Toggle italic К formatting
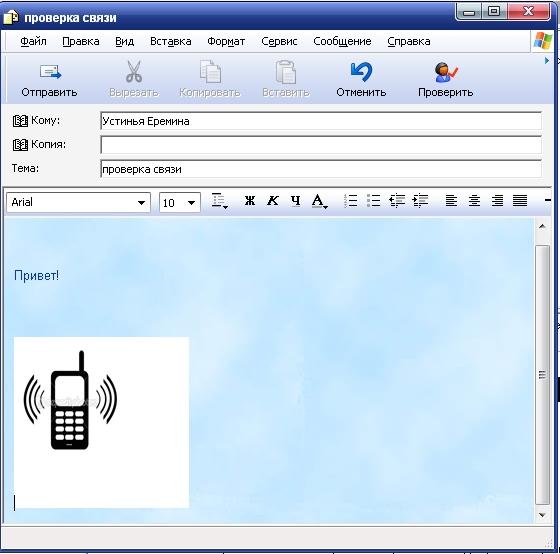This screenshot has width=560, height=554. click(272, 201)
